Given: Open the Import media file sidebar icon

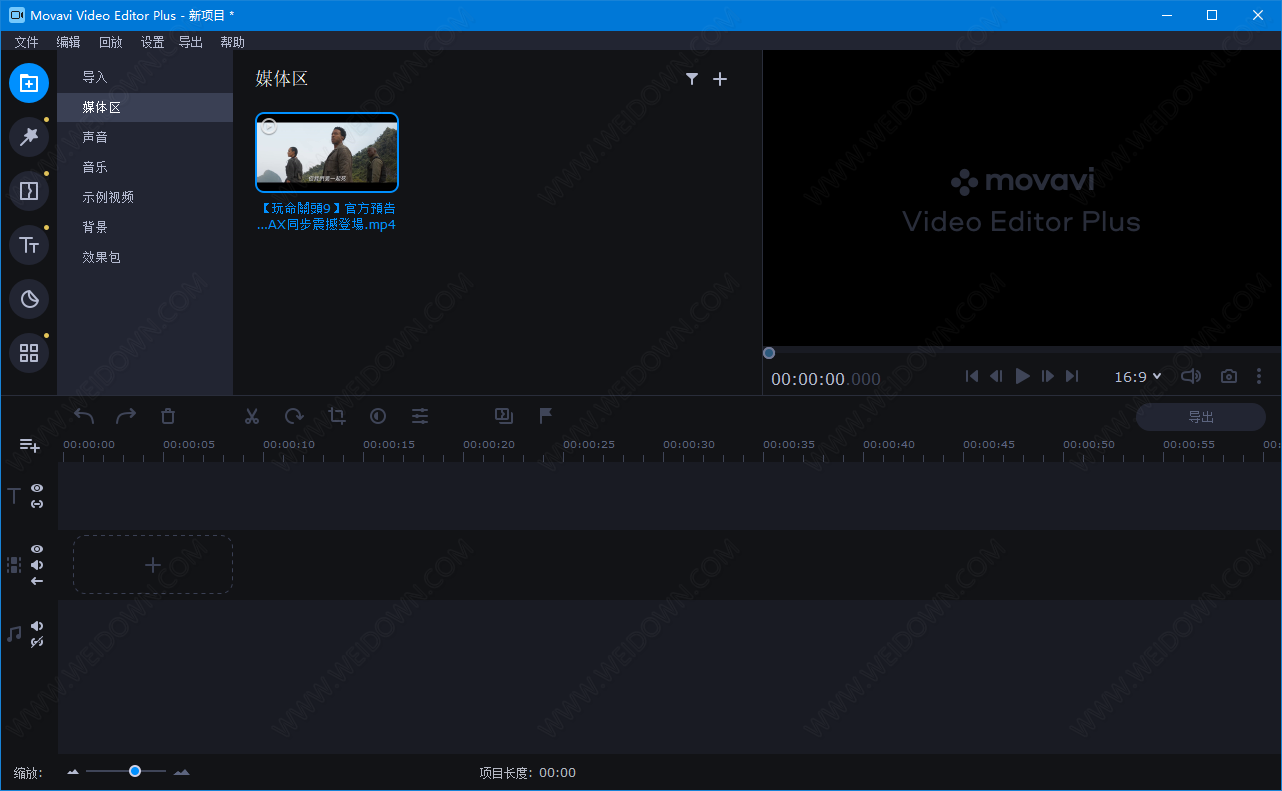Looking at the screenshot, I should click(29, 83).
